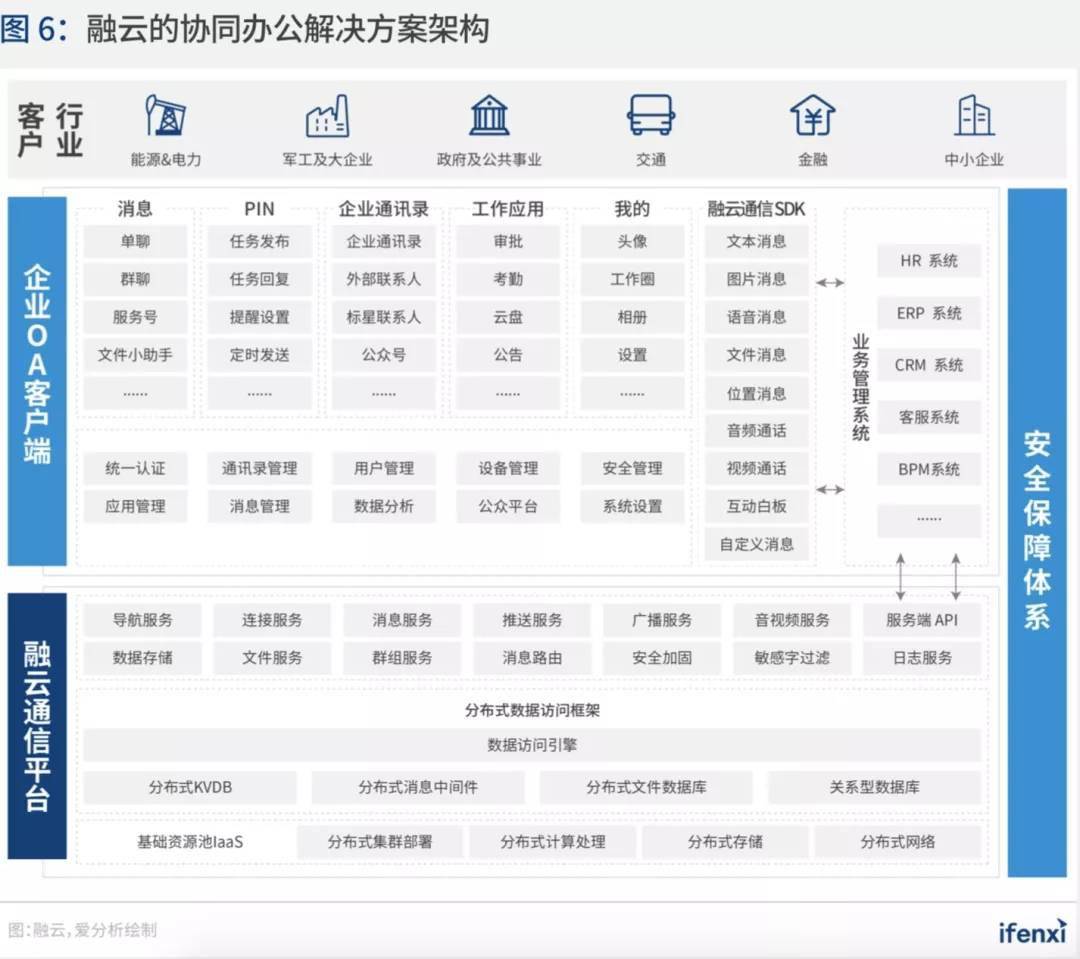Click the 位置消息 box
Image resolution: width=1080 pixels, height=959 pixels.
756,393
